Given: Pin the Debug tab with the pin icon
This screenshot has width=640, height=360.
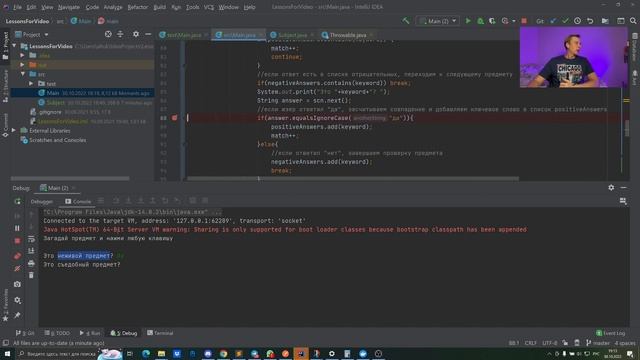Looking at the screenshot, I should (x=17, y=315).
